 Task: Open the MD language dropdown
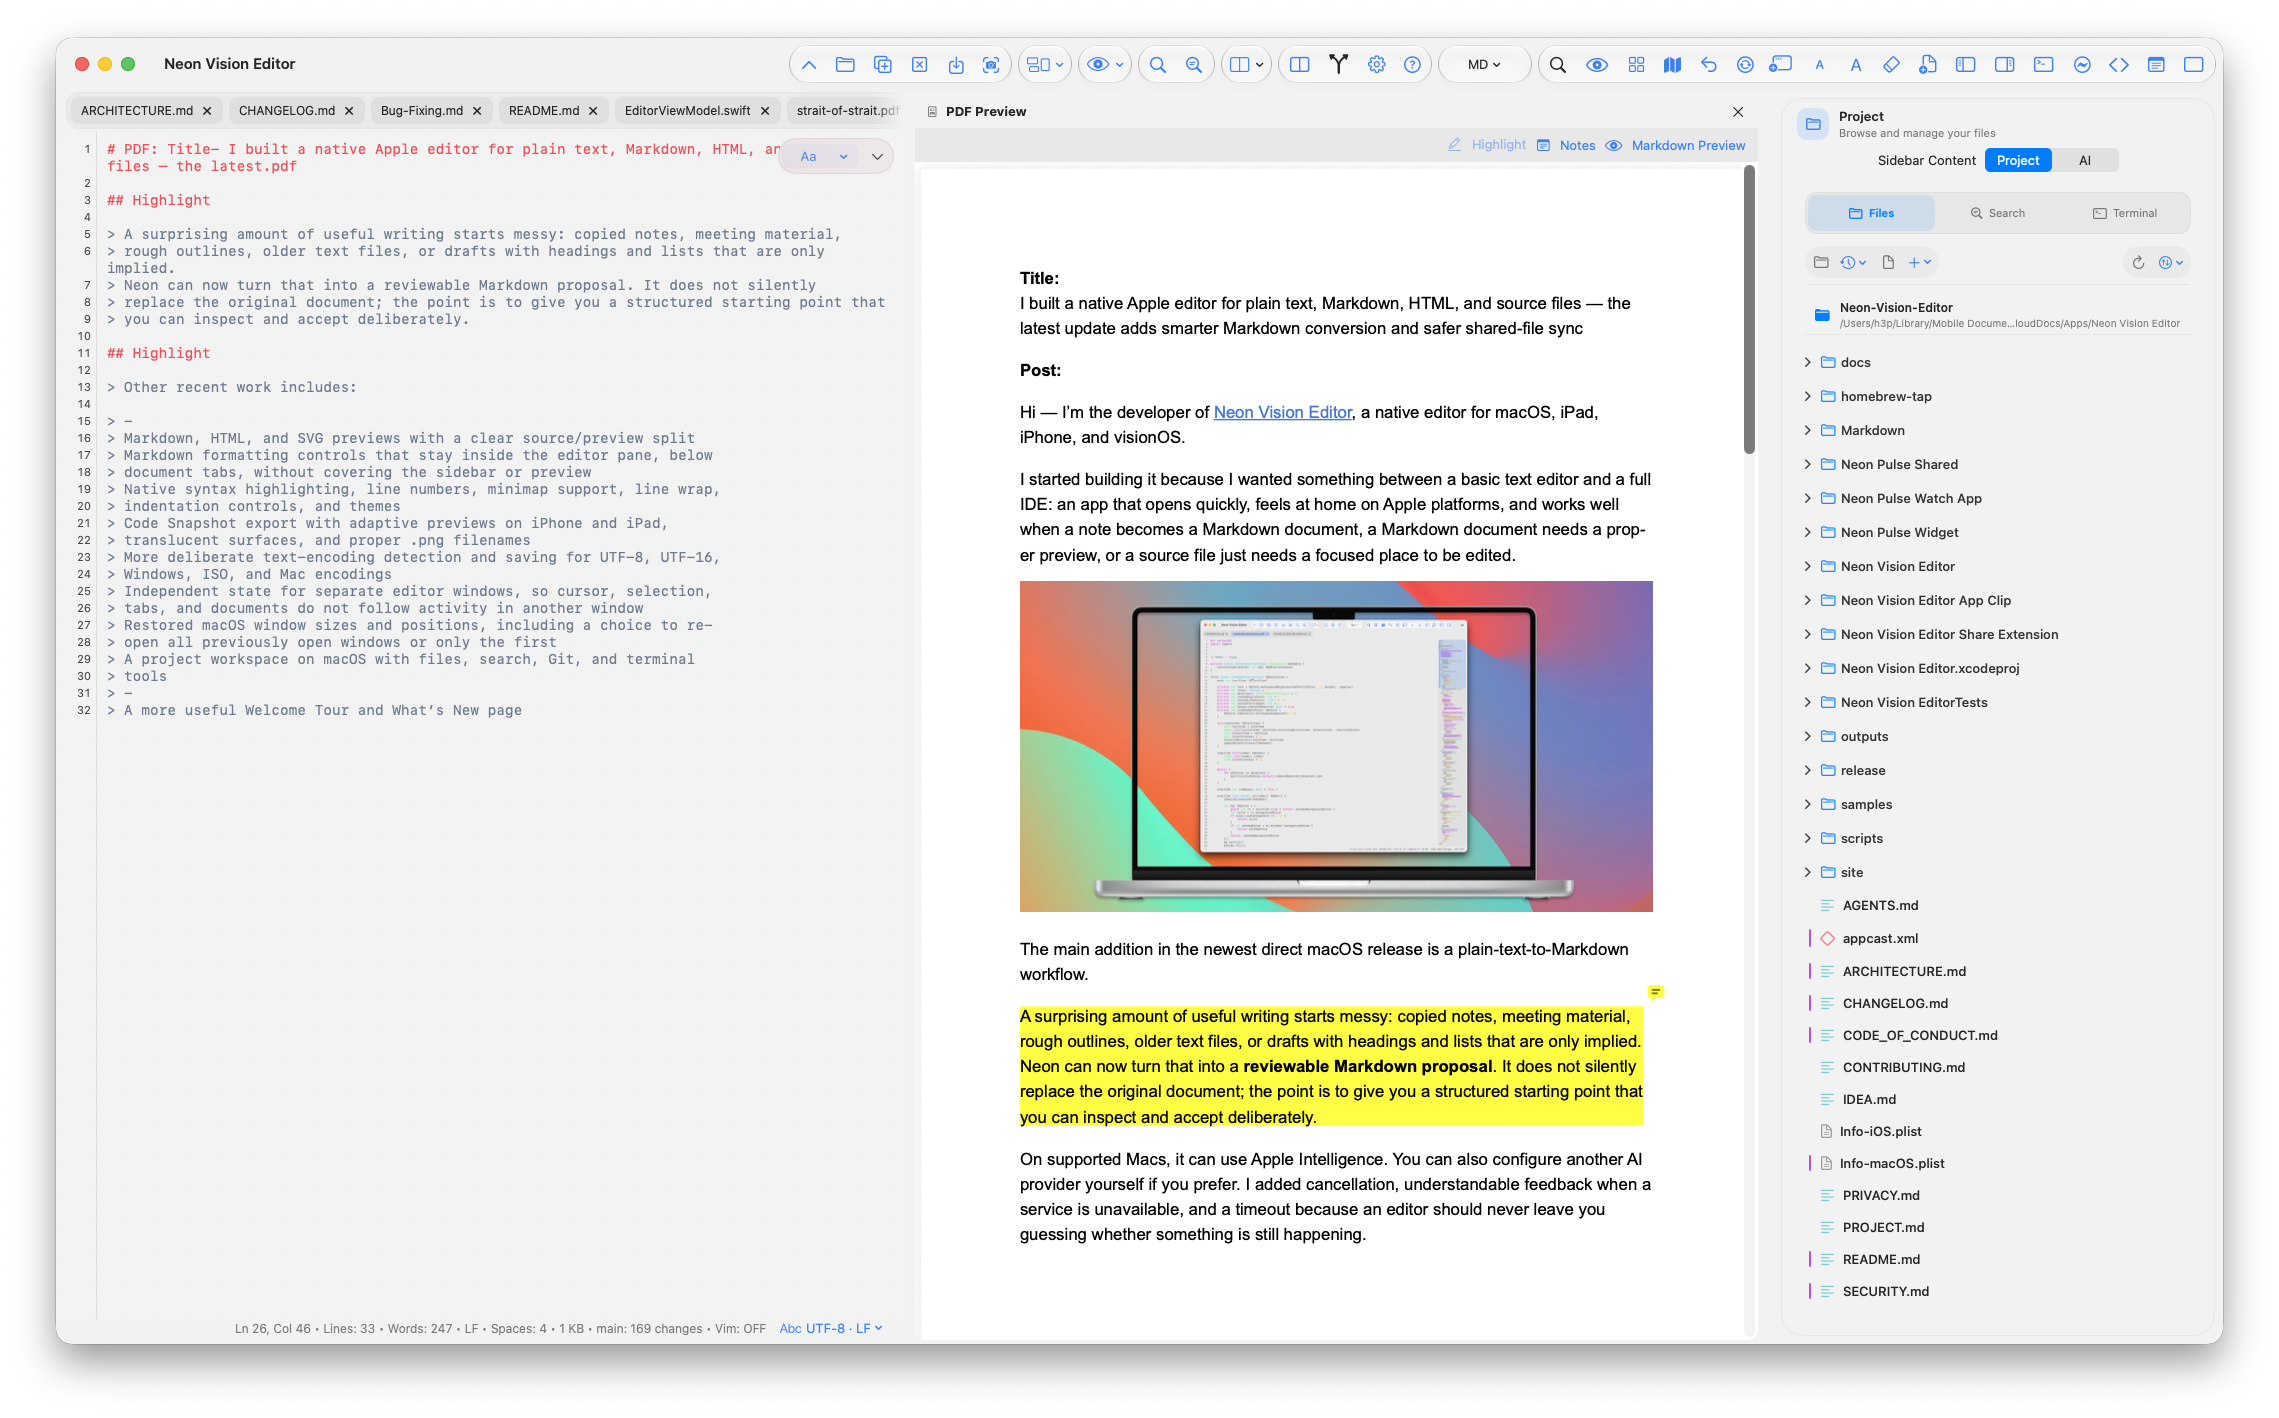pos(1484,65)
